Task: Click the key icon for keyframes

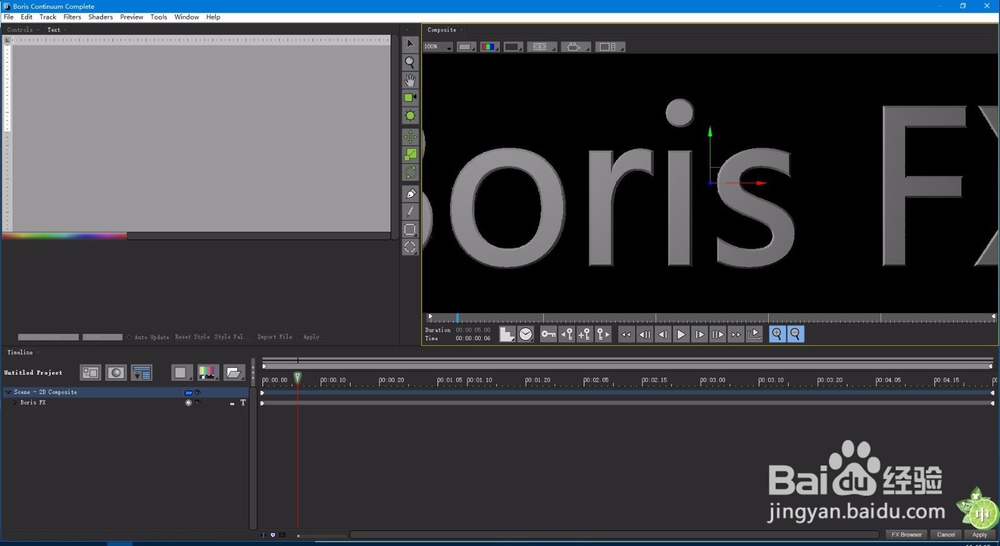Action: (548, 334)
